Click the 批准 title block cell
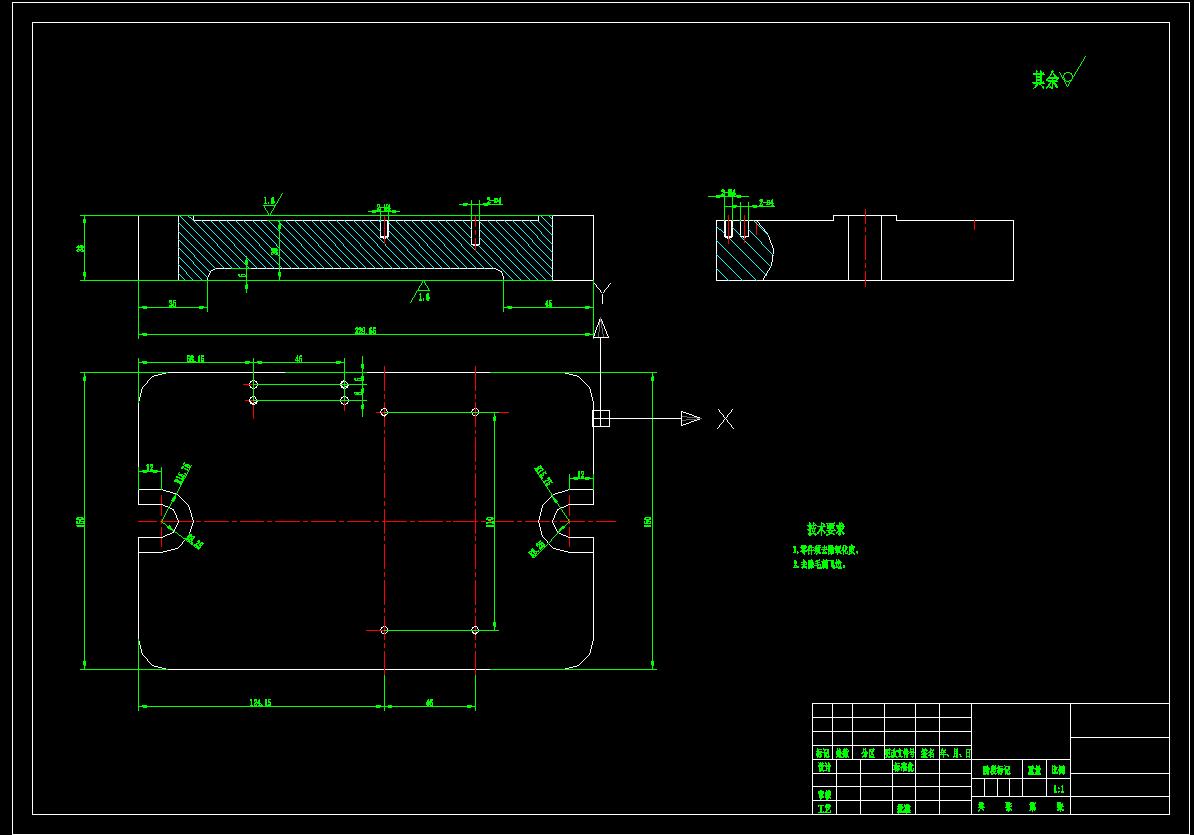Viewport: 1194px width, 835px height. point(903,808)
